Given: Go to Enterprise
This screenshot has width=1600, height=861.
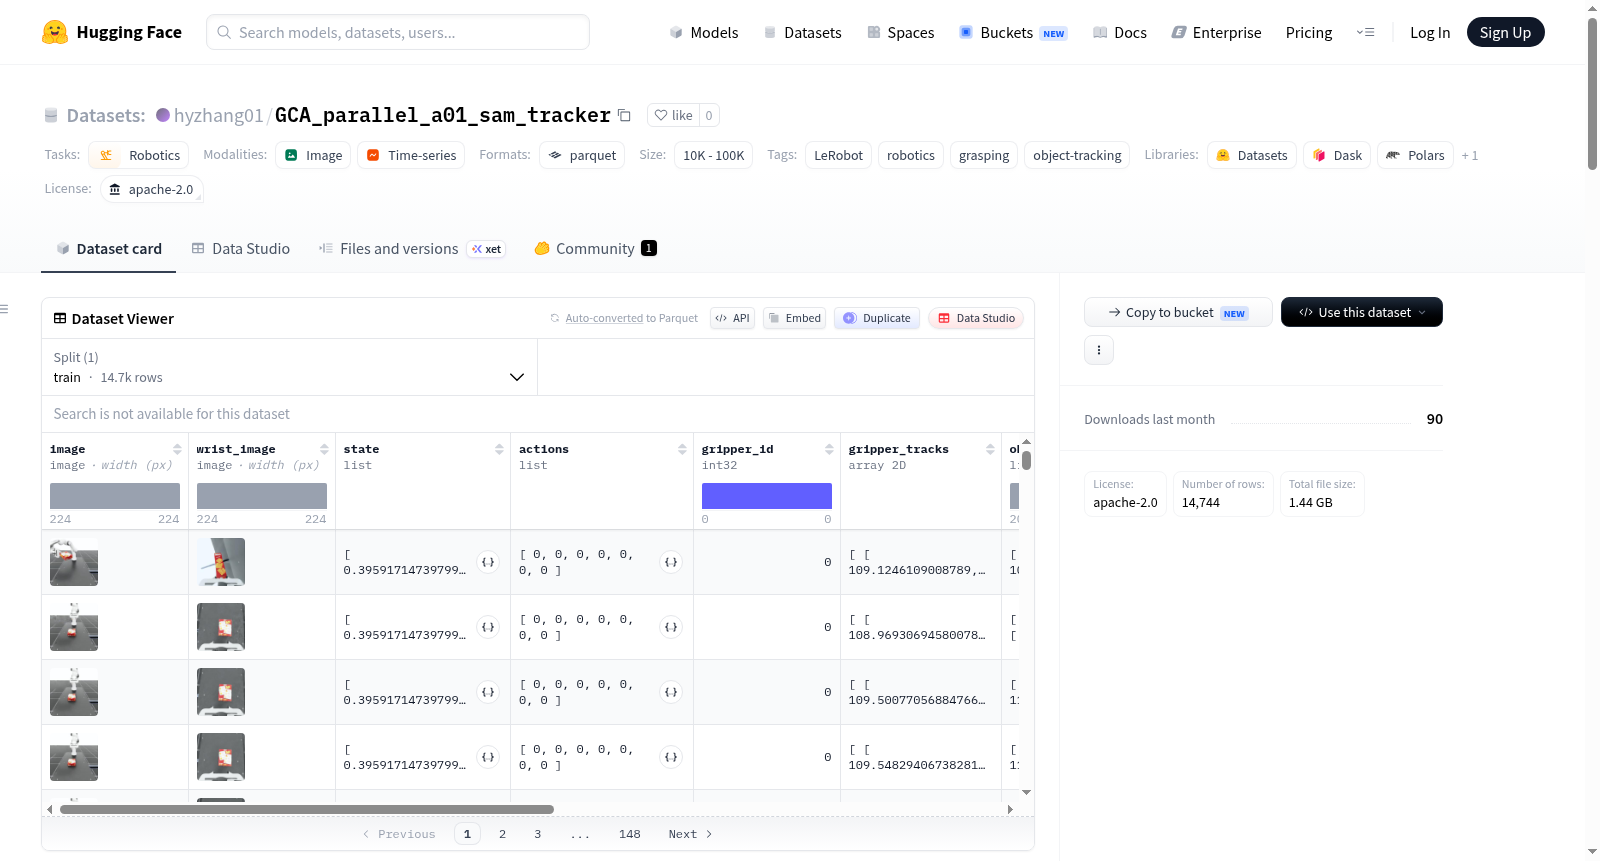Looking at the screenshot, I should (1216, 32).
